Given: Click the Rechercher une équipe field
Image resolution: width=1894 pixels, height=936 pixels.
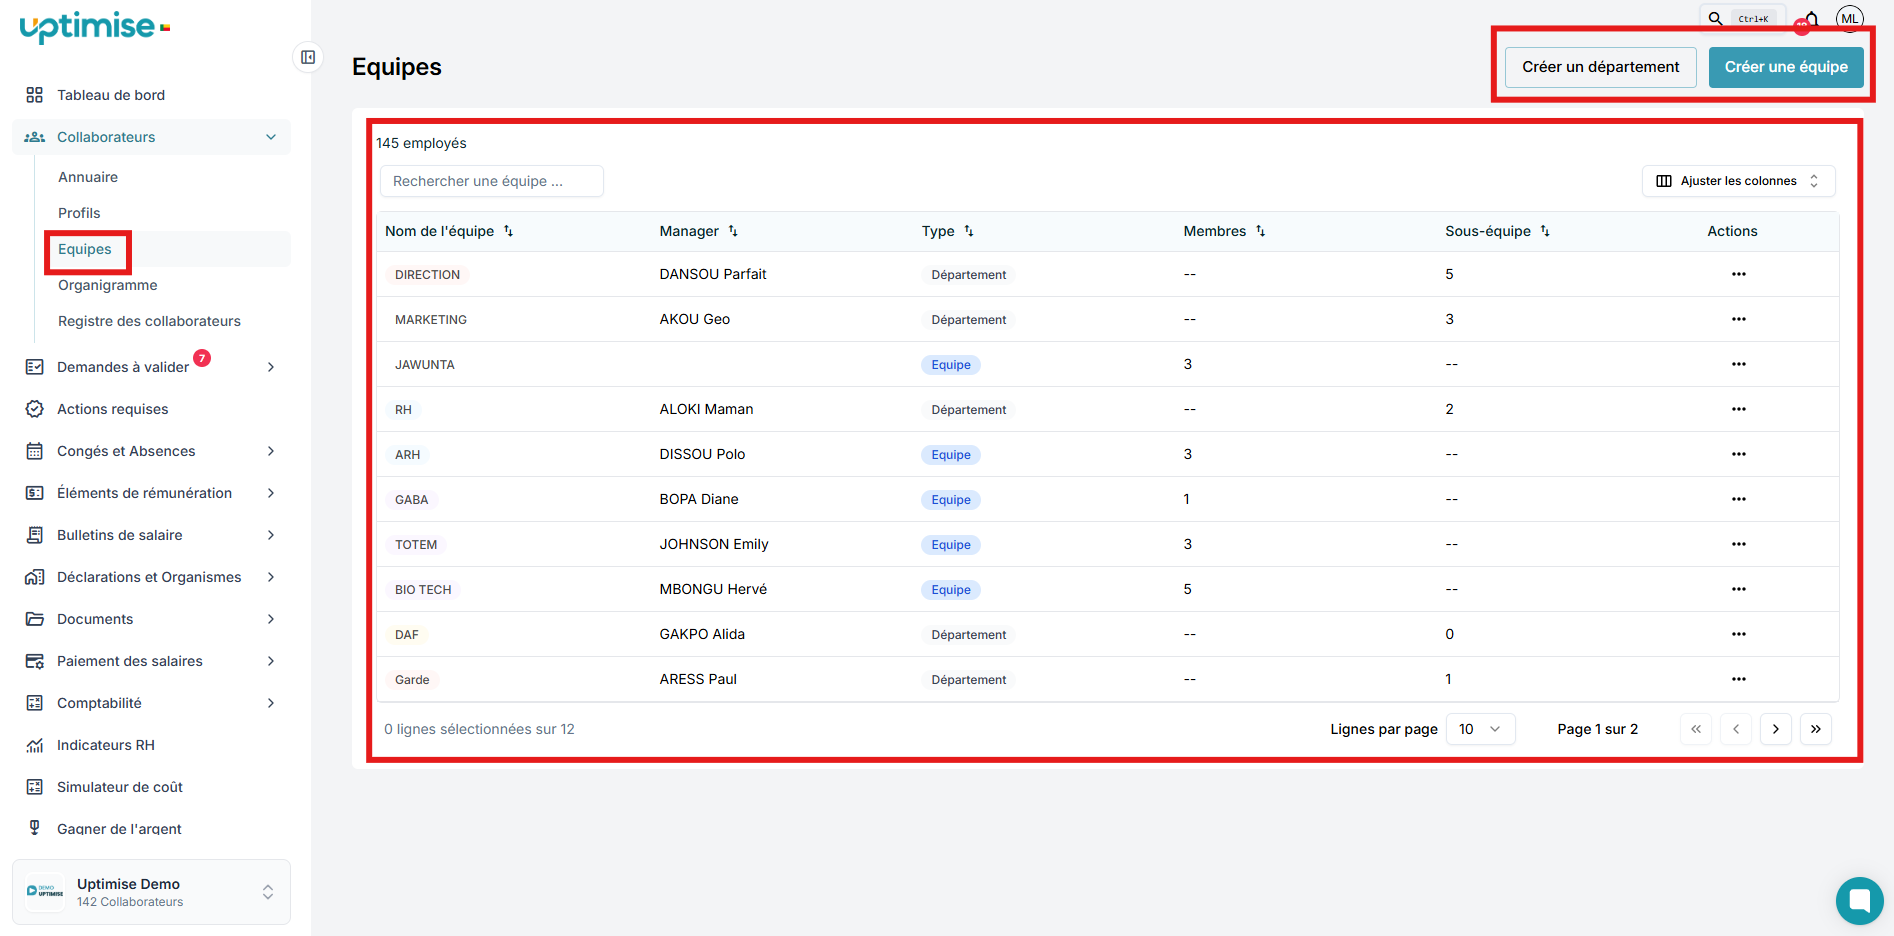Looking at the screenshot, I should 492,181.
